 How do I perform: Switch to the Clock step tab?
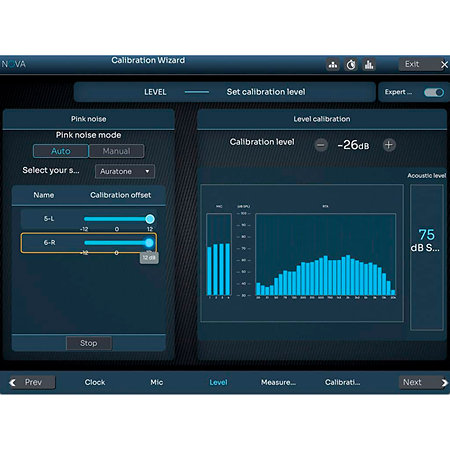(95, 382)
